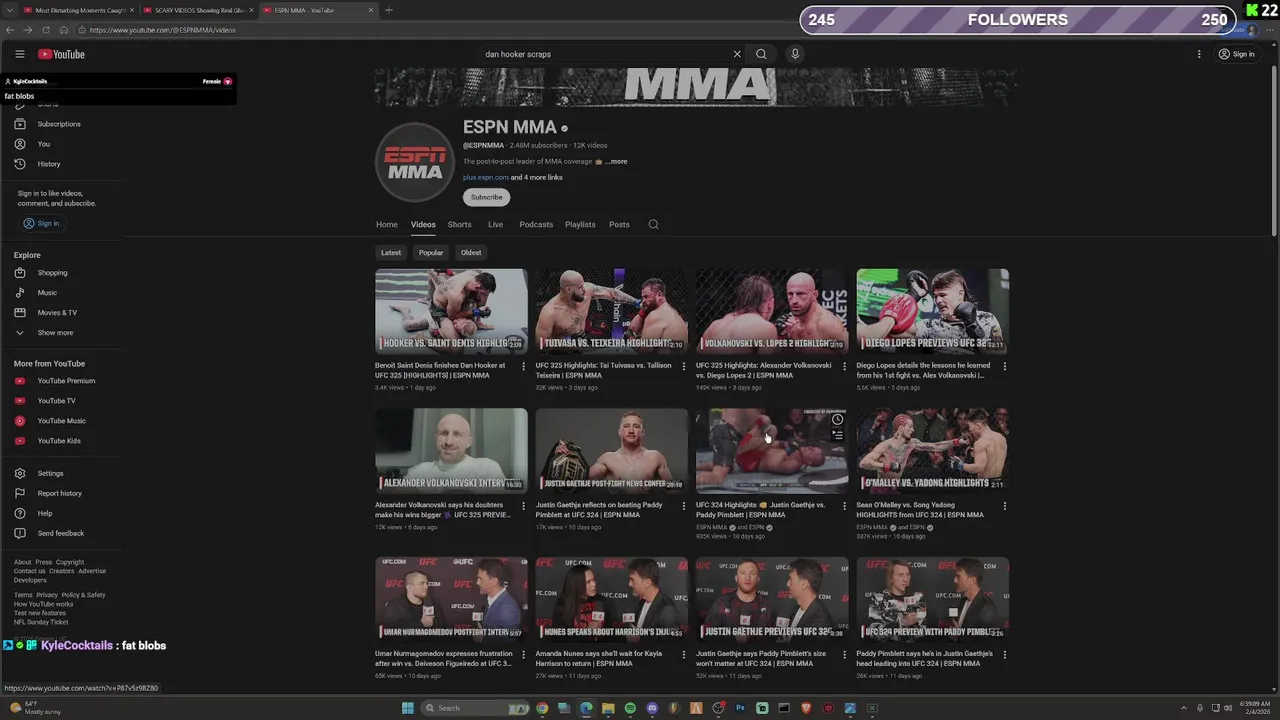Switch to the Live channel tab
Viewport: 1280px width, 720px height.
tap(495, 224)
